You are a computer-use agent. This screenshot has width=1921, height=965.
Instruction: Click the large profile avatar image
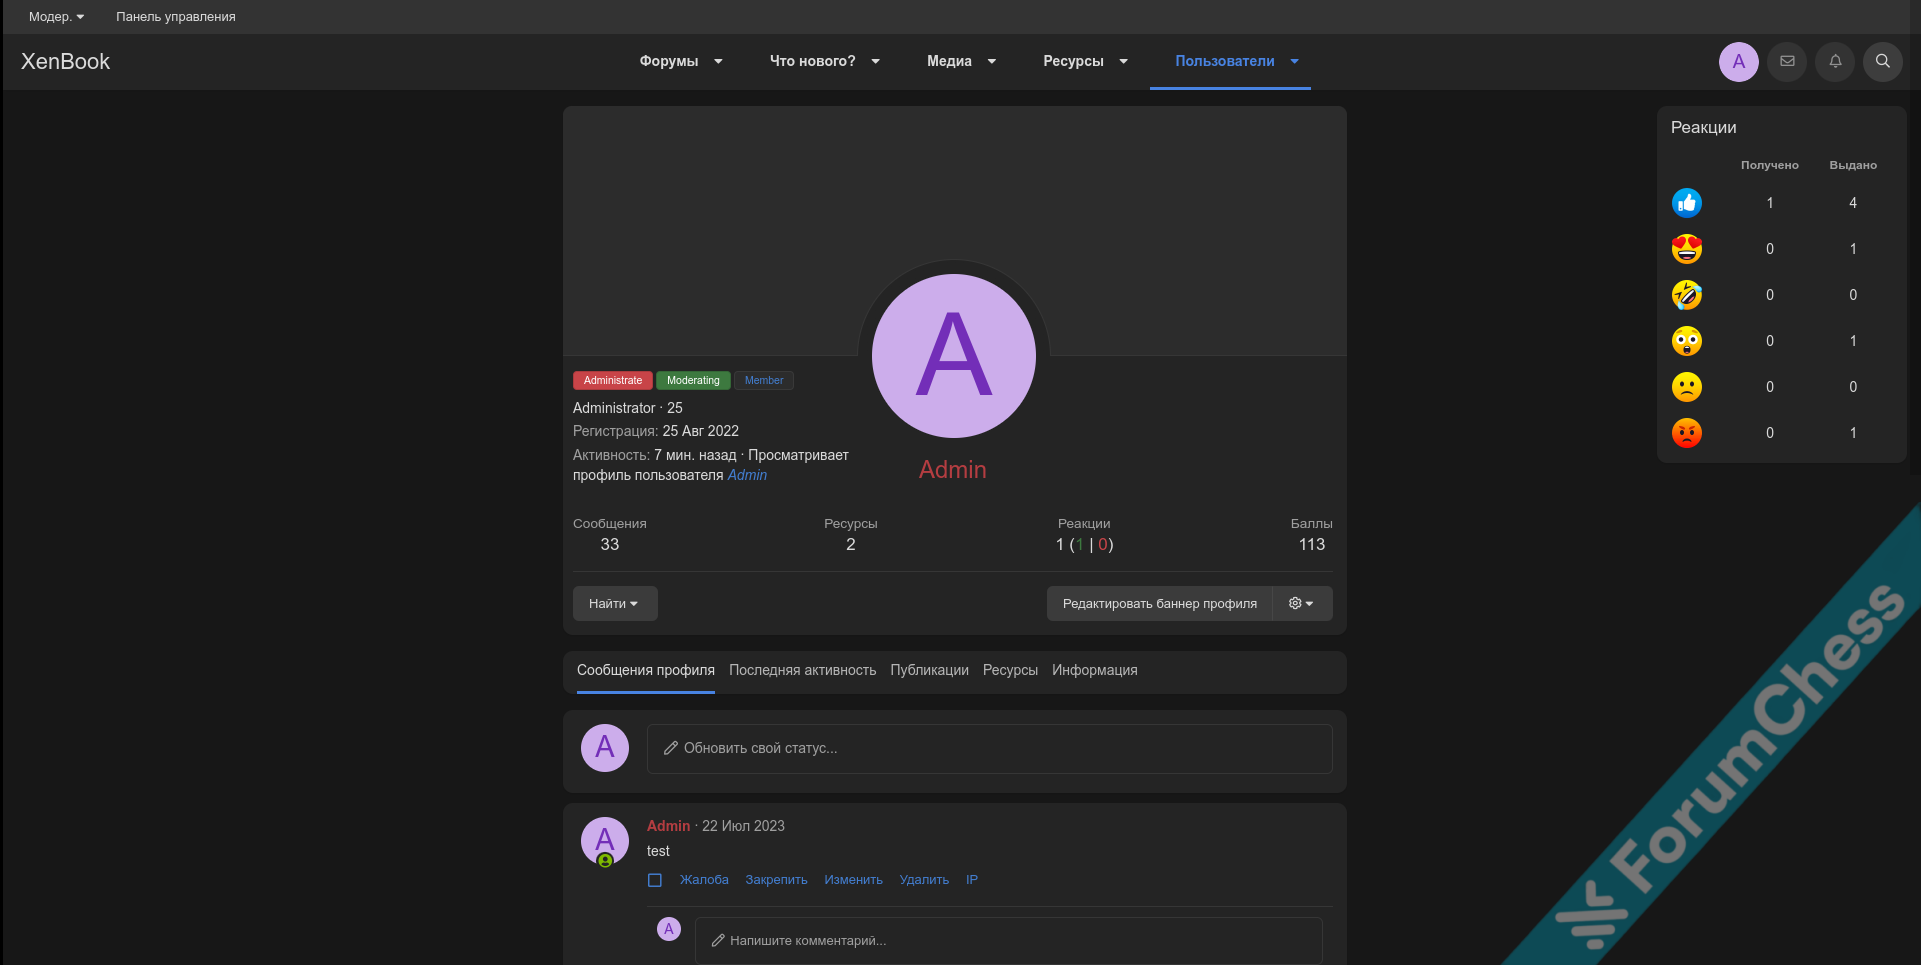[x=953, y=356]
